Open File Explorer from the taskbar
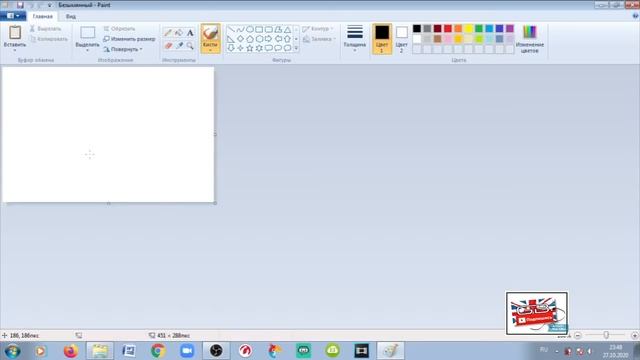 coord(100,351)
